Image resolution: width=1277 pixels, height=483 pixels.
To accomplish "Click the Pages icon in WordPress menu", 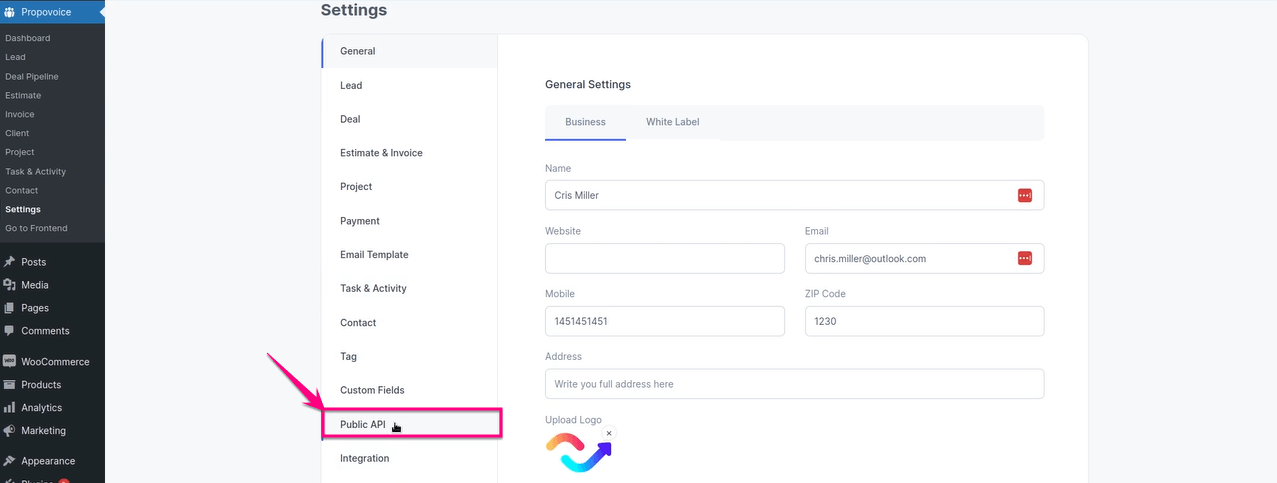I will coord(9,308).
